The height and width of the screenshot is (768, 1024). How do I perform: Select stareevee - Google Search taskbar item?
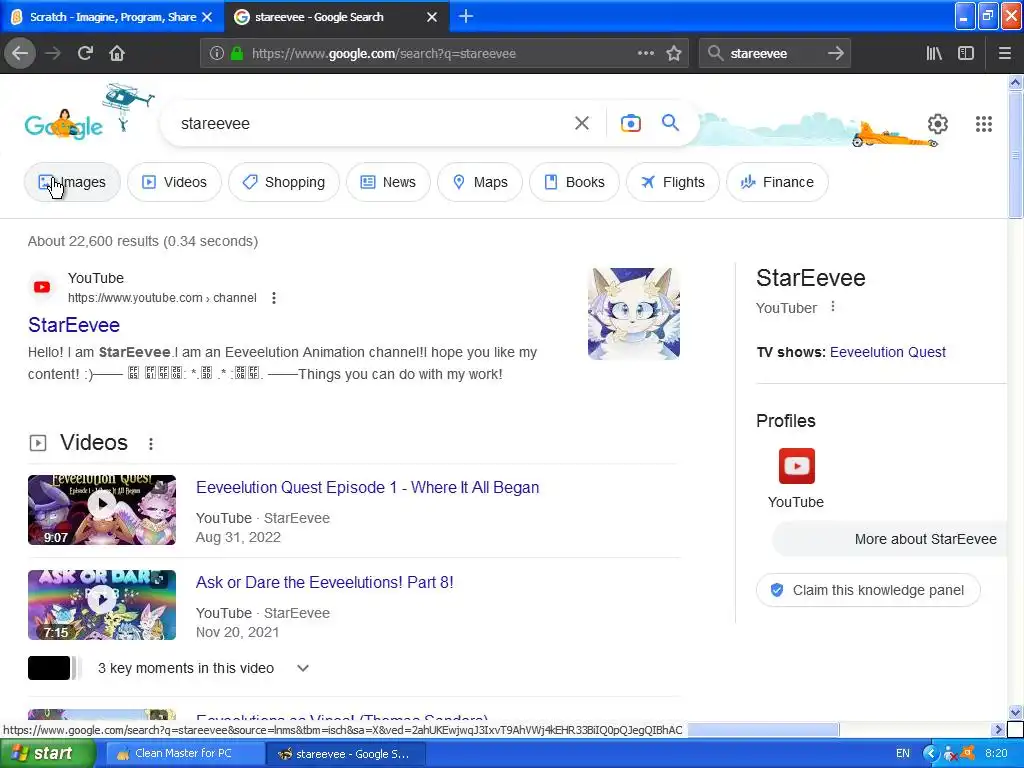tap(345, 754)
